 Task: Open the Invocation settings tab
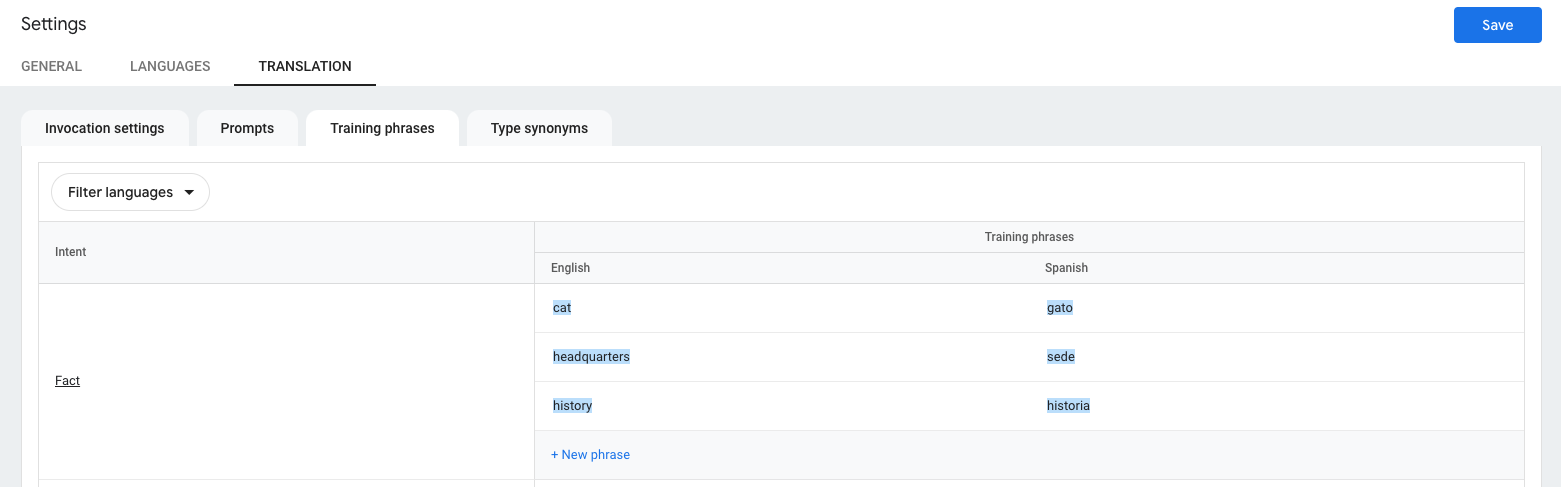click(x=105, y=128)
